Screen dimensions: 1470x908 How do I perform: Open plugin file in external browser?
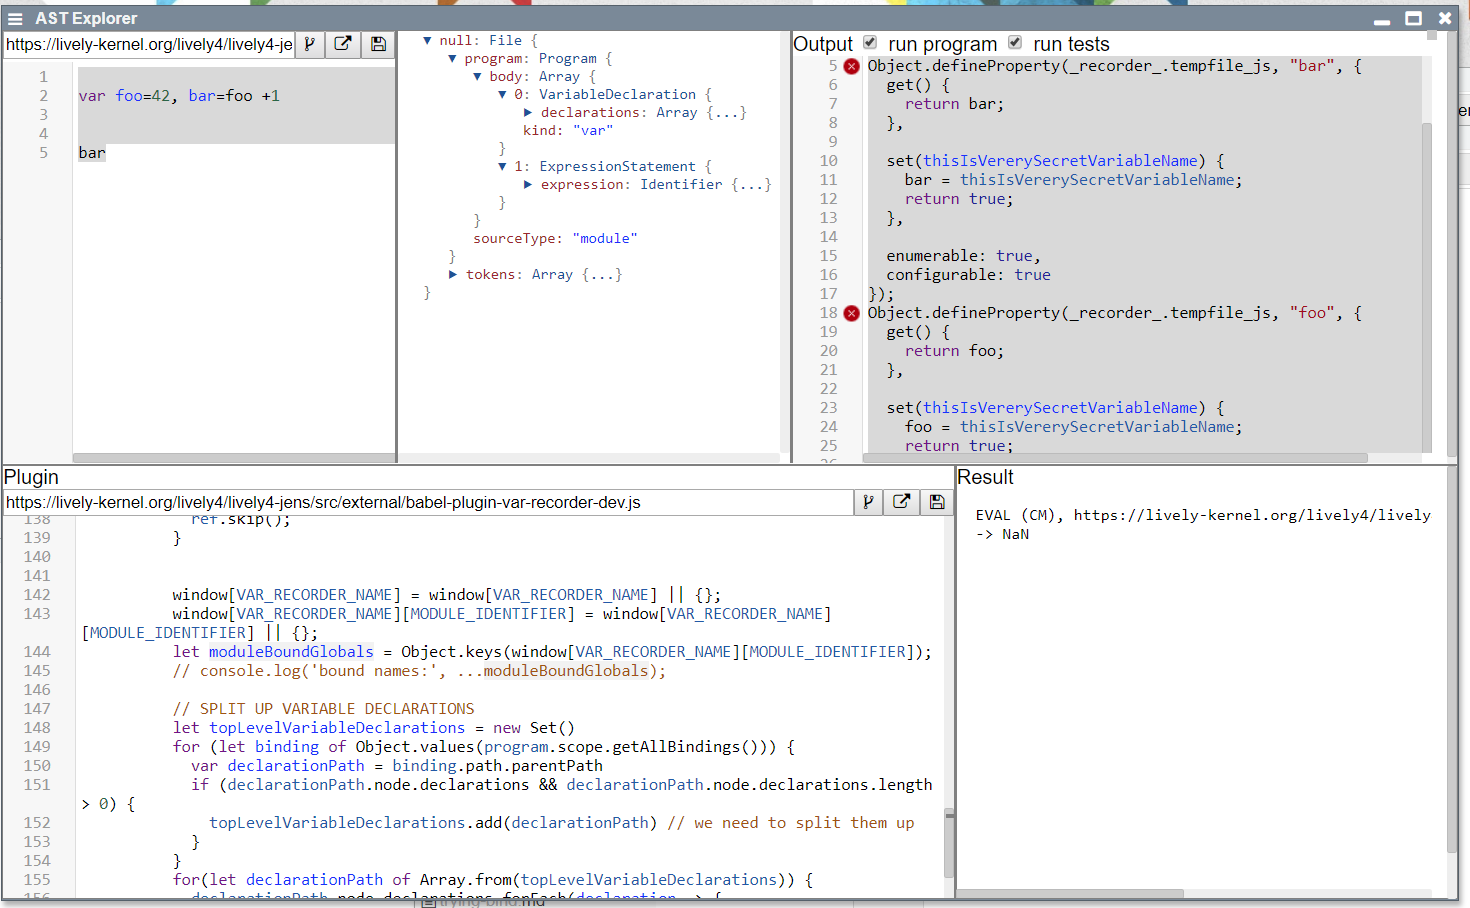click(x=901, y=502)
